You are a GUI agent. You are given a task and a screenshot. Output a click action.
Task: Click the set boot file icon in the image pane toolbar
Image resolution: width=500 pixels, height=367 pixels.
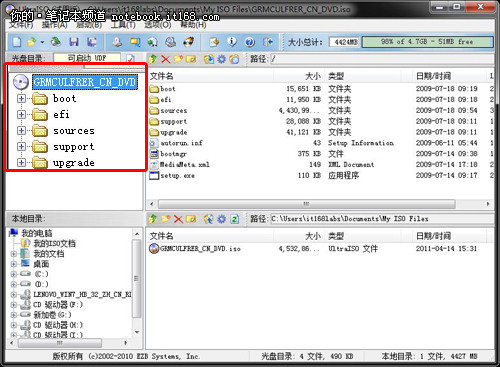point(234,59)
